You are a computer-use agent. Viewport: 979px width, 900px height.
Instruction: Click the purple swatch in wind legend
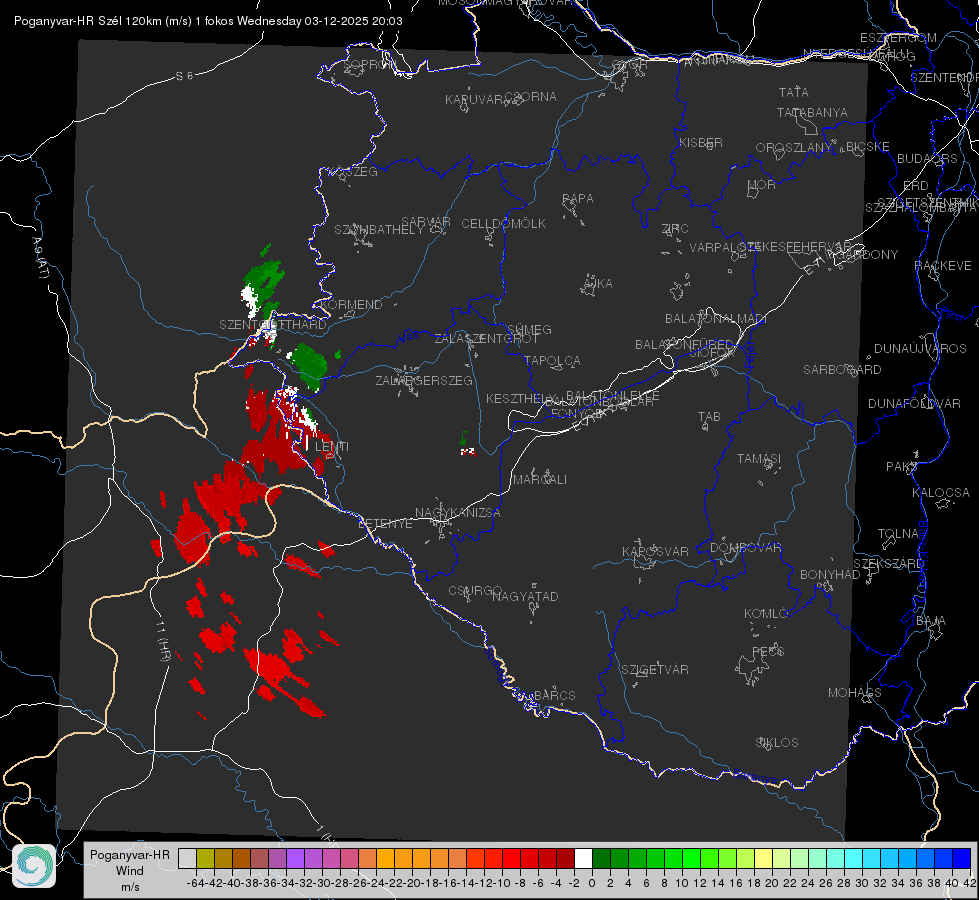point(295,859)
